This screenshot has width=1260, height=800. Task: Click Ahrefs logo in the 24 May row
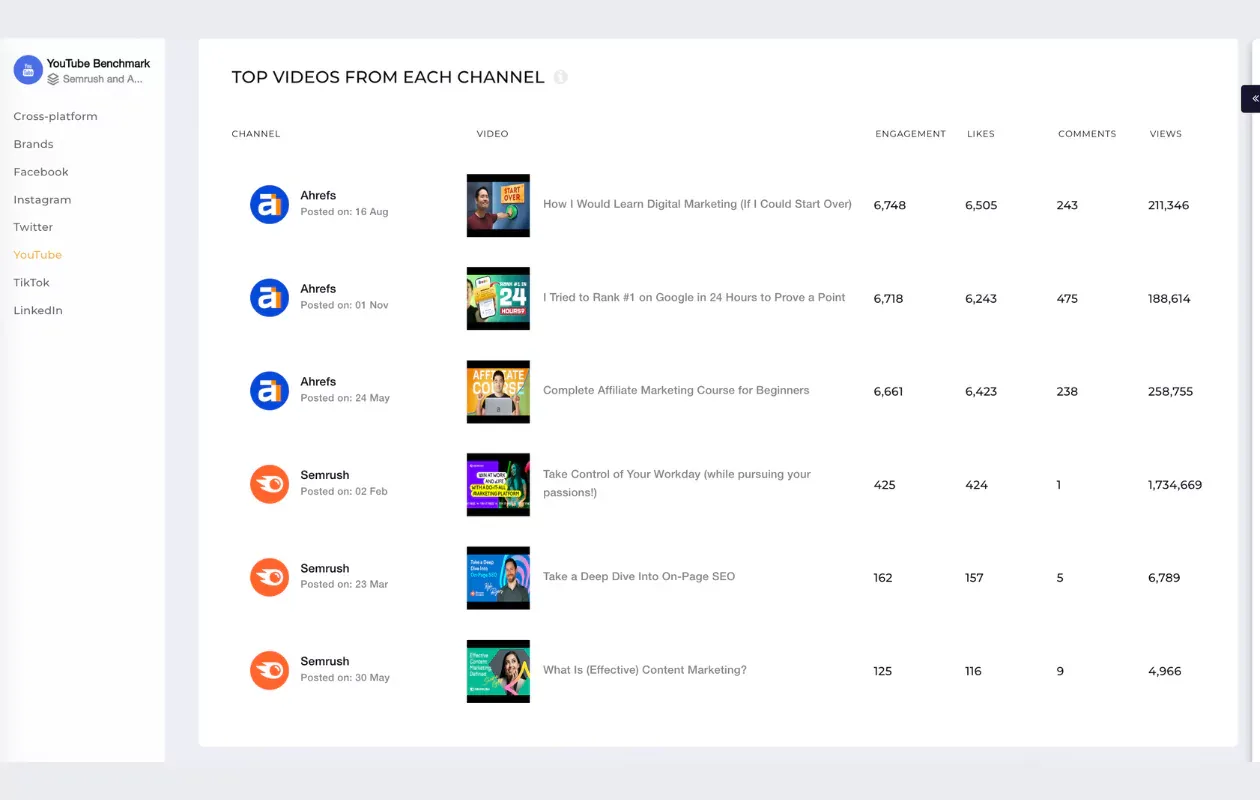point(269,391)
